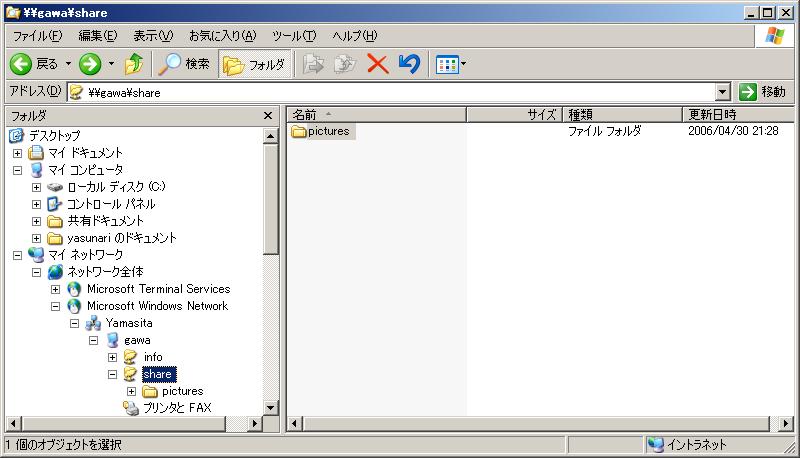Expand the マイ ドキュメント node
The width and height of the screenshot is (800, 458).
(17, 153)
